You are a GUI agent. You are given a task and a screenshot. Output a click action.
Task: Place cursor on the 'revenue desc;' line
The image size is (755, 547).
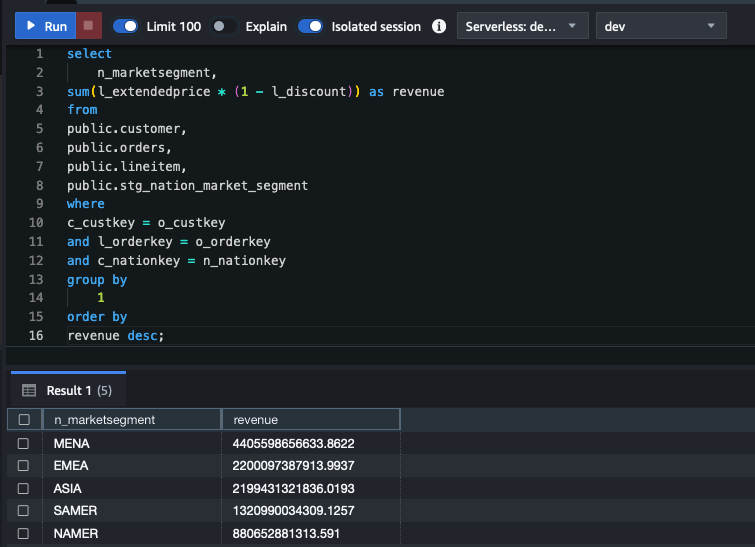(115, 336)
